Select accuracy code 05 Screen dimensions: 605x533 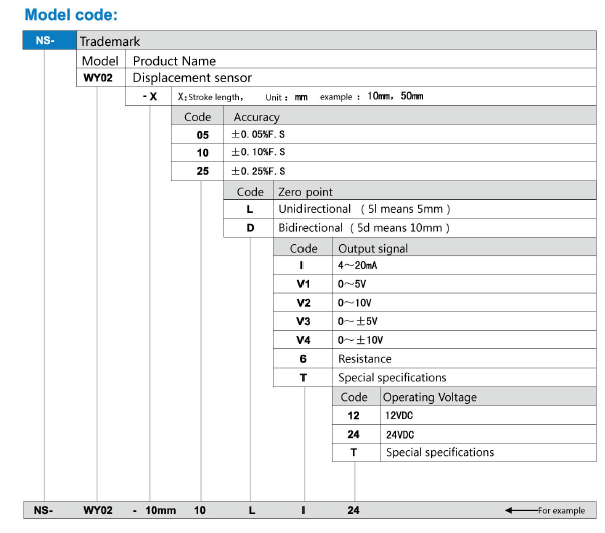pos(203,134)
